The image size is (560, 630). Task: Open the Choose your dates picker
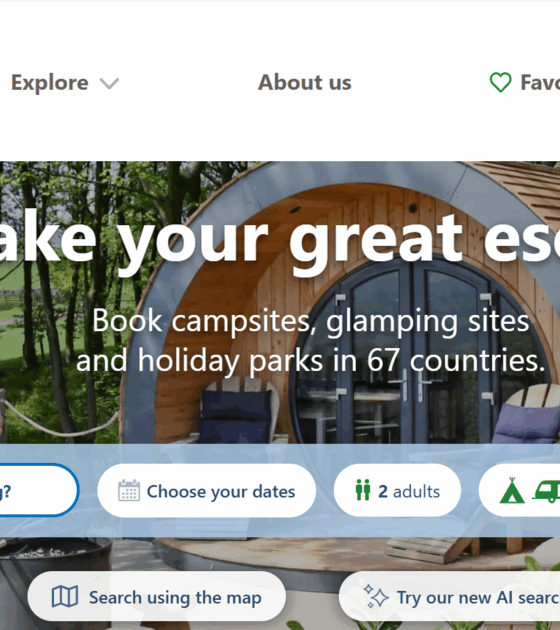[206, 491]
